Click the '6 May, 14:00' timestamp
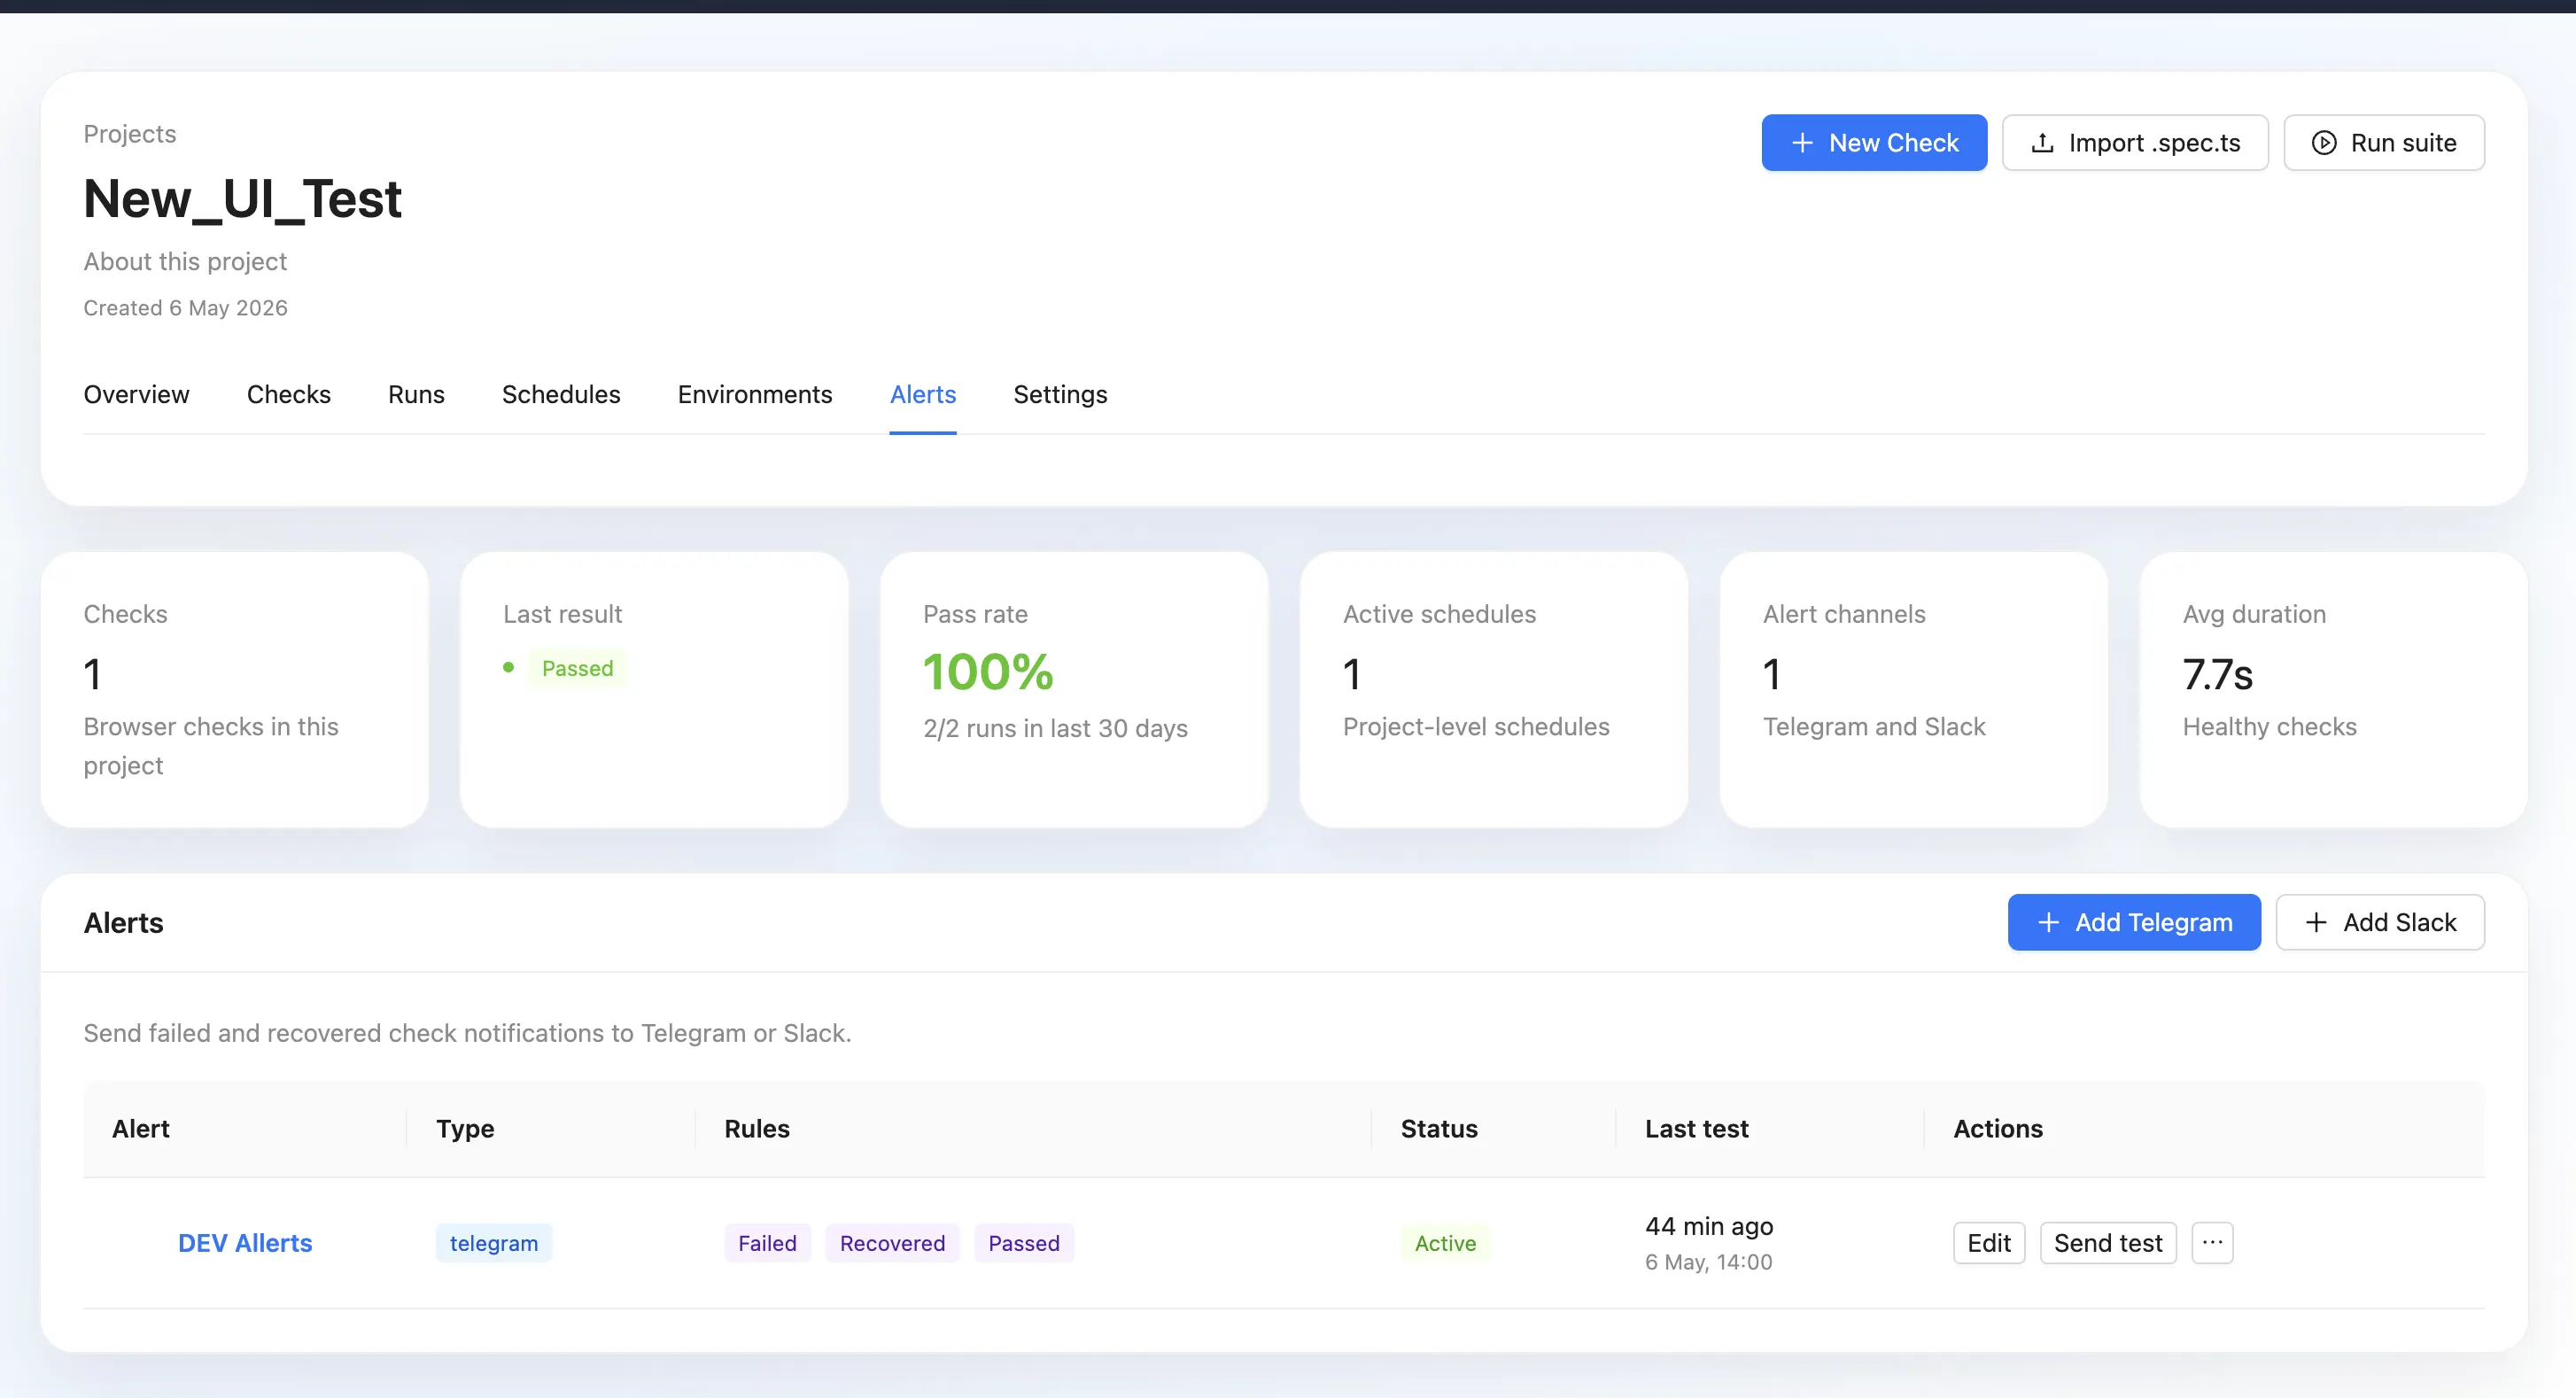Screen dimensions: 2576x1398 (1709, 1262)
